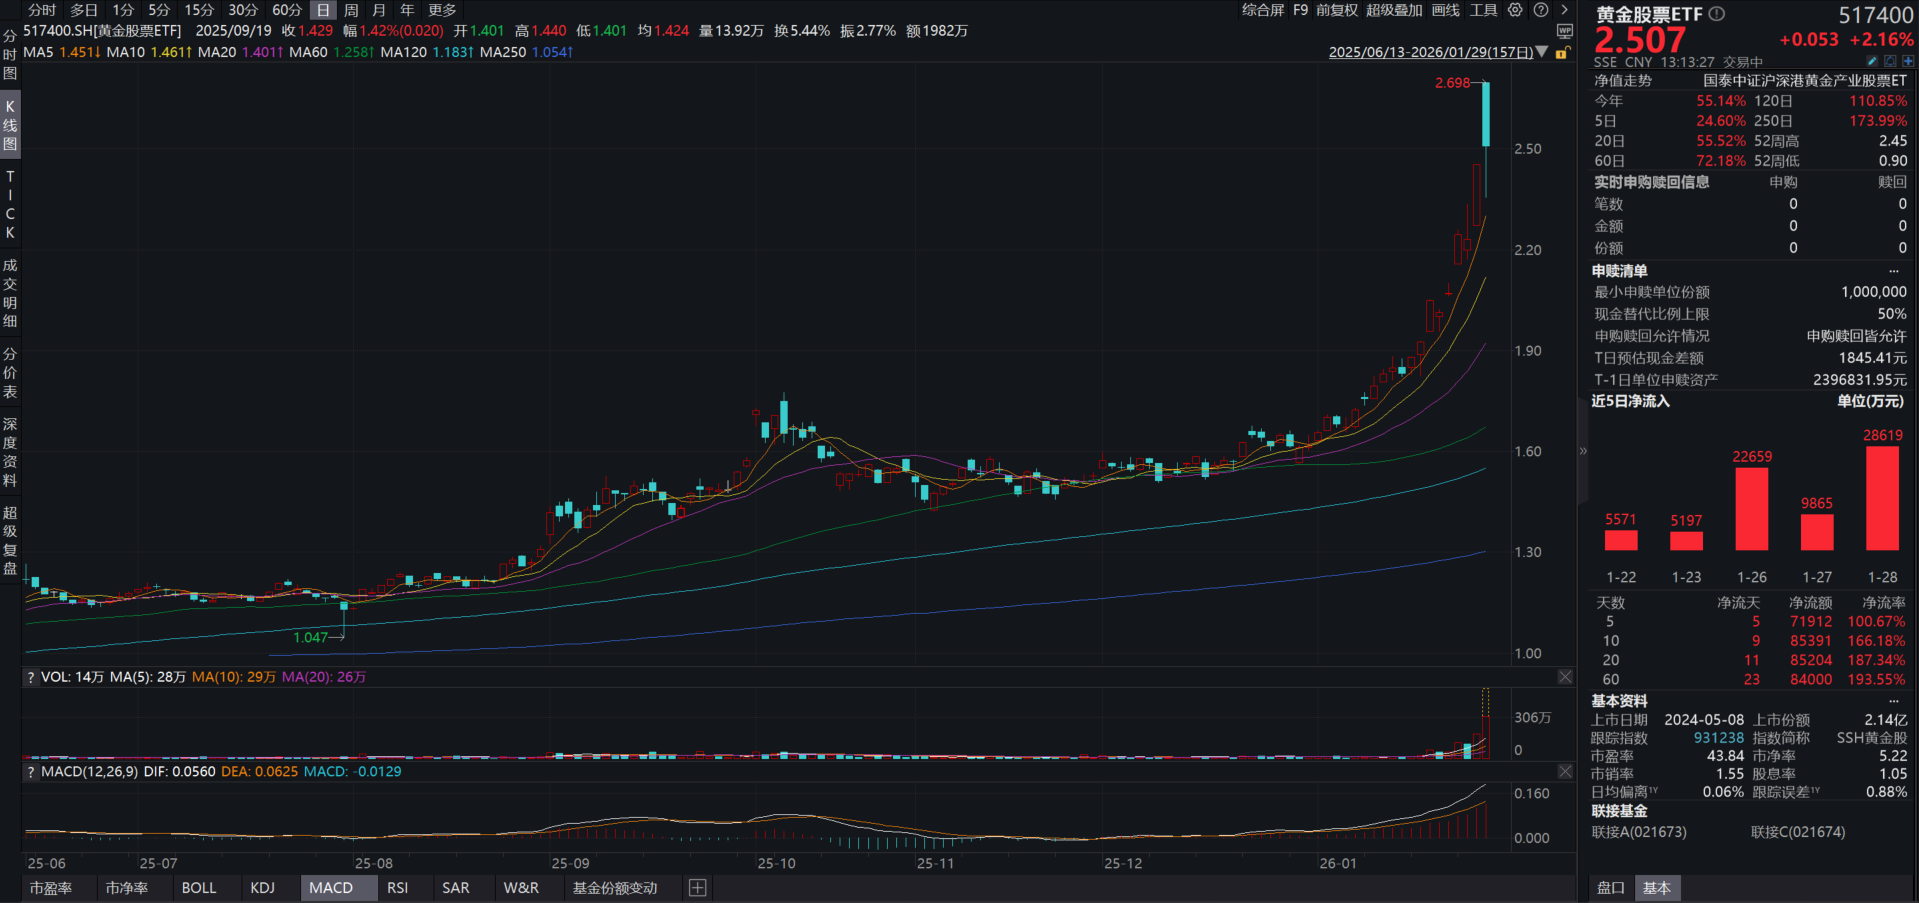Open the 工具 menu
The width and height of the screenshot is (1919, 903).
(x=1481, y=10)
